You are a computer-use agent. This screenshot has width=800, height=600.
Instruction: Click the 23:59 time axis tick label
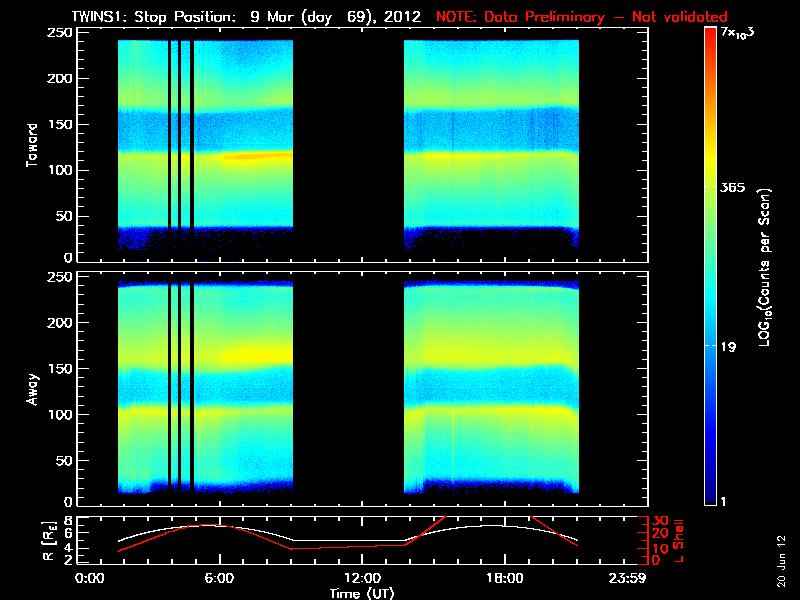(631, 578)
